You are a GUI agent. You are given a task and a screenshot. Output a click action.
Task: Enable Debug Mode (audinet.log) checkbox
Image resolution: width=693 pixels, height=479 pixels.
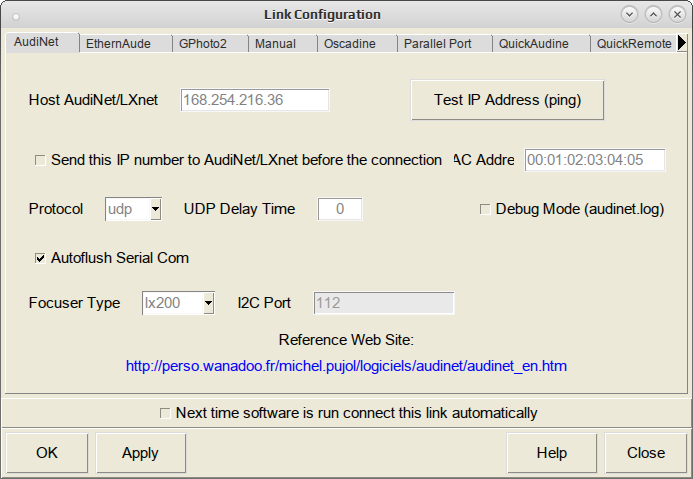coord(485,209)
